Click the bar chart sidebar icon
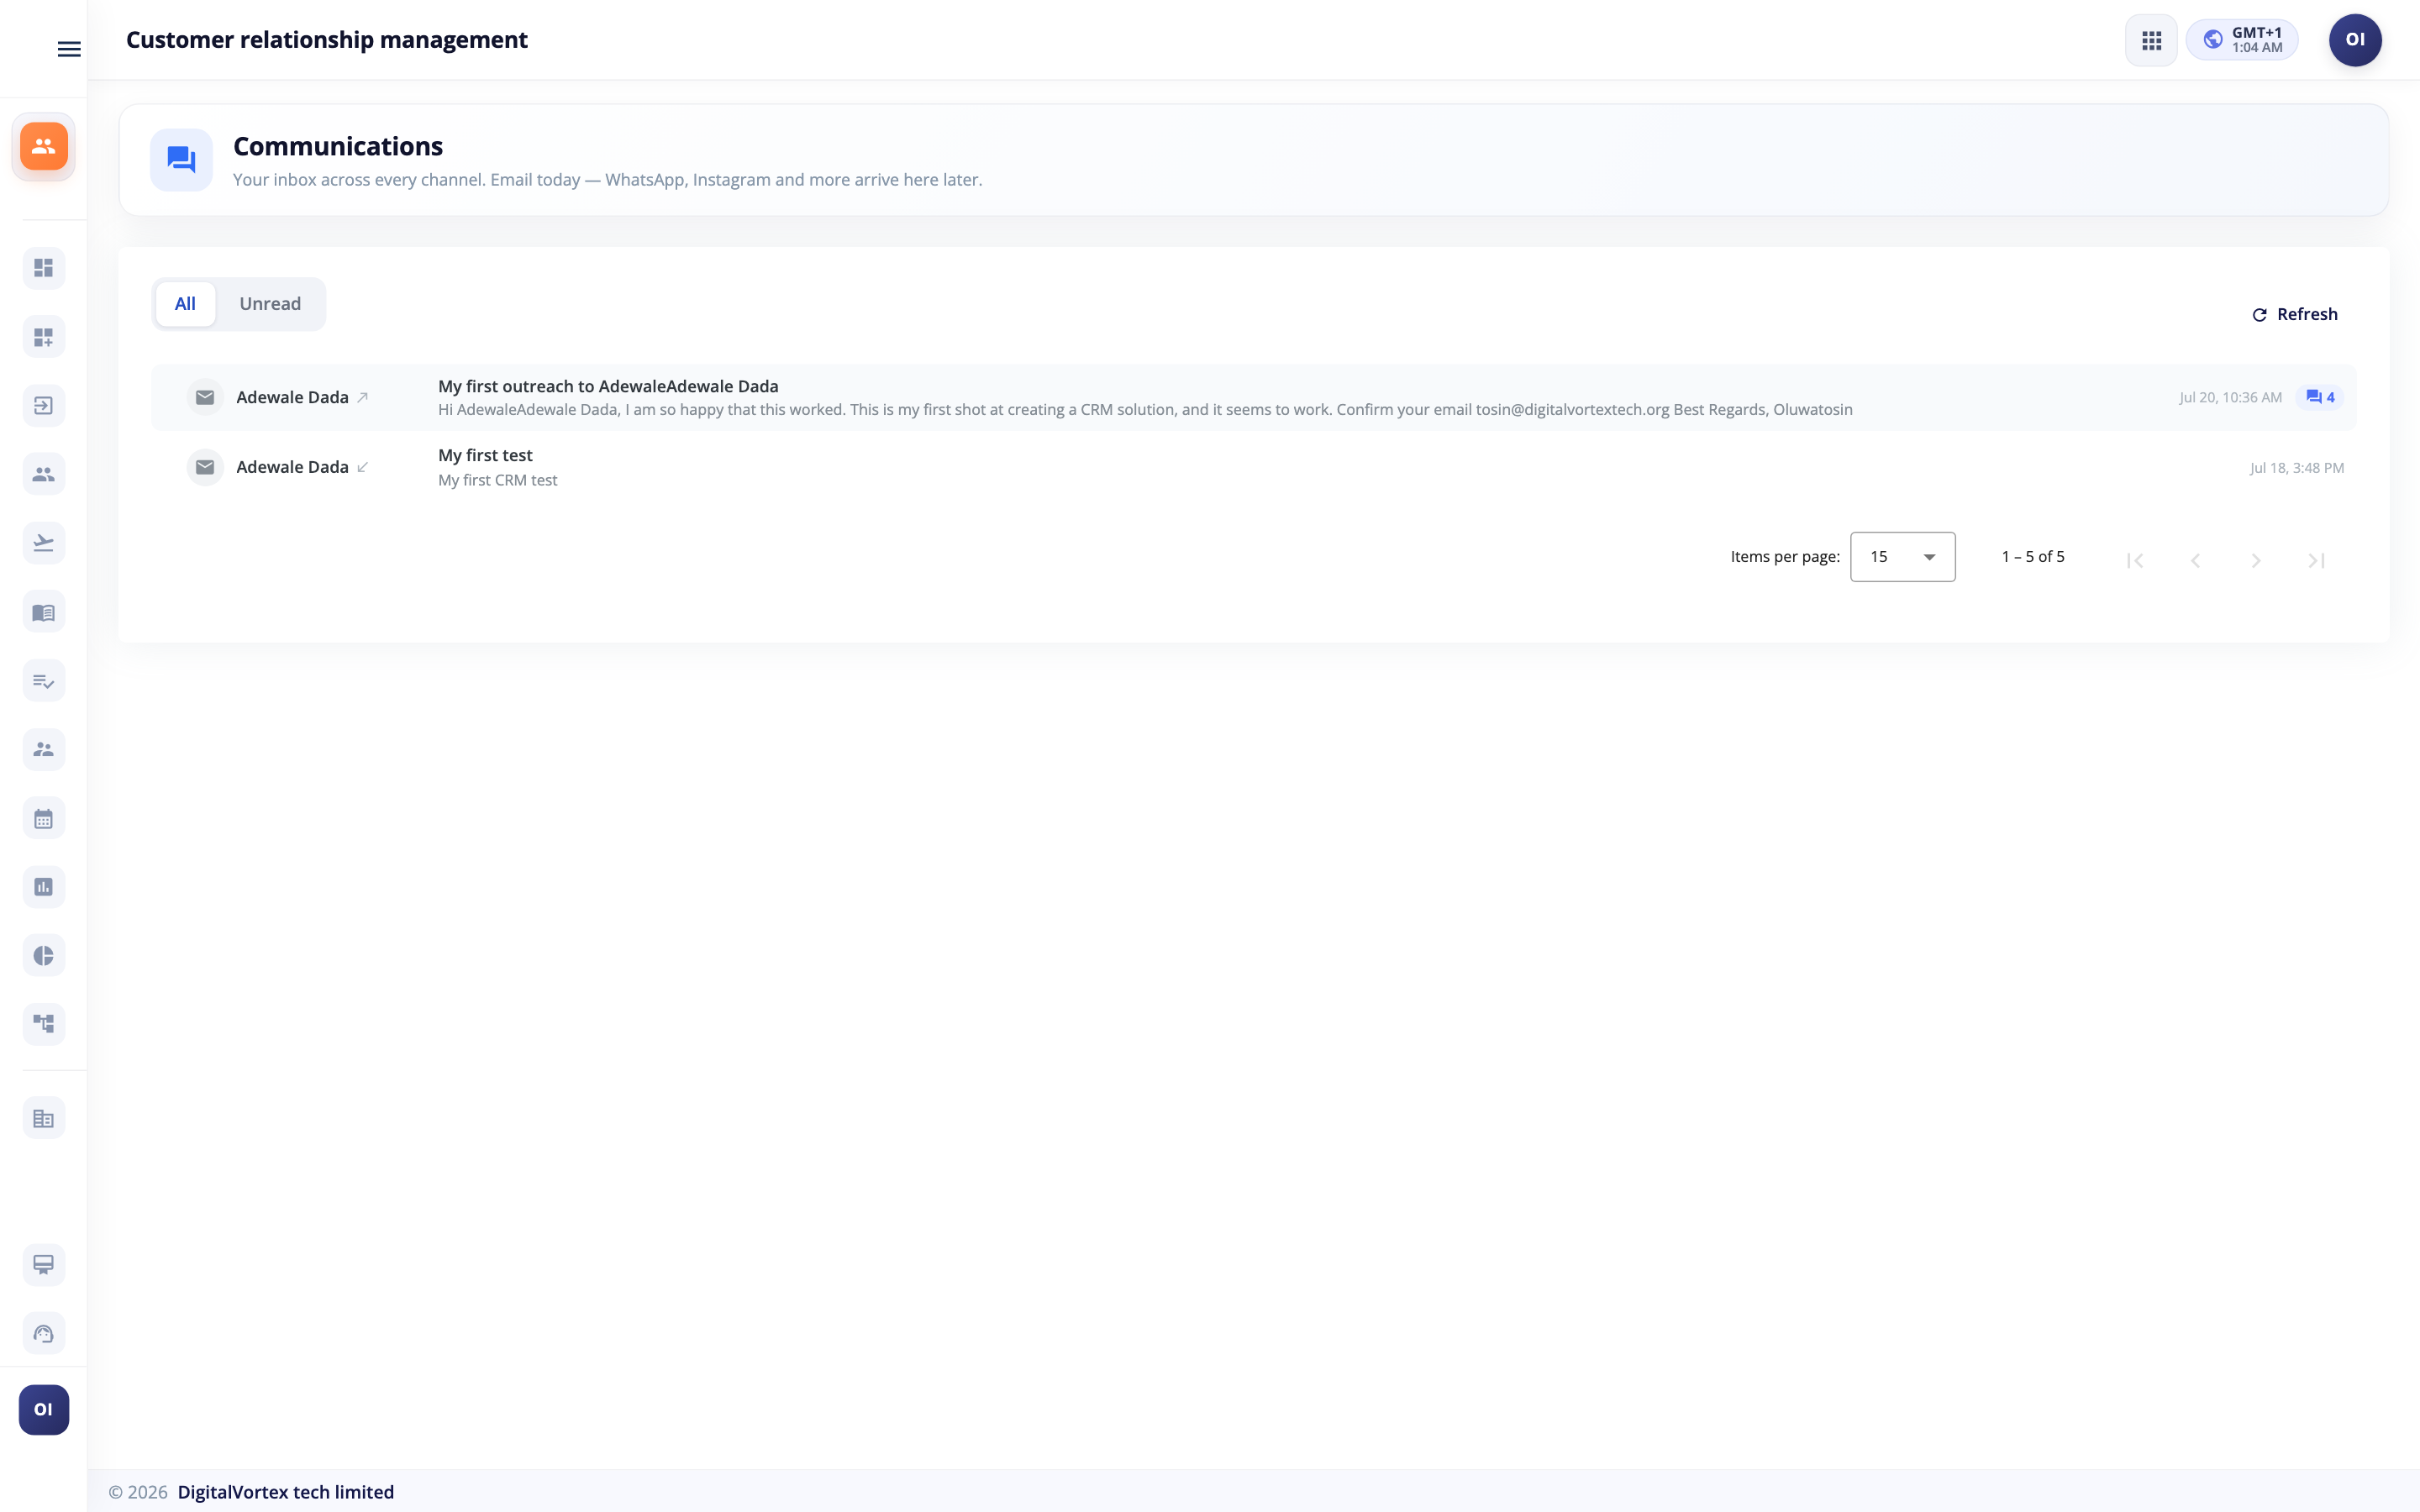The image size is (2420, 1512). coord(43,887)
